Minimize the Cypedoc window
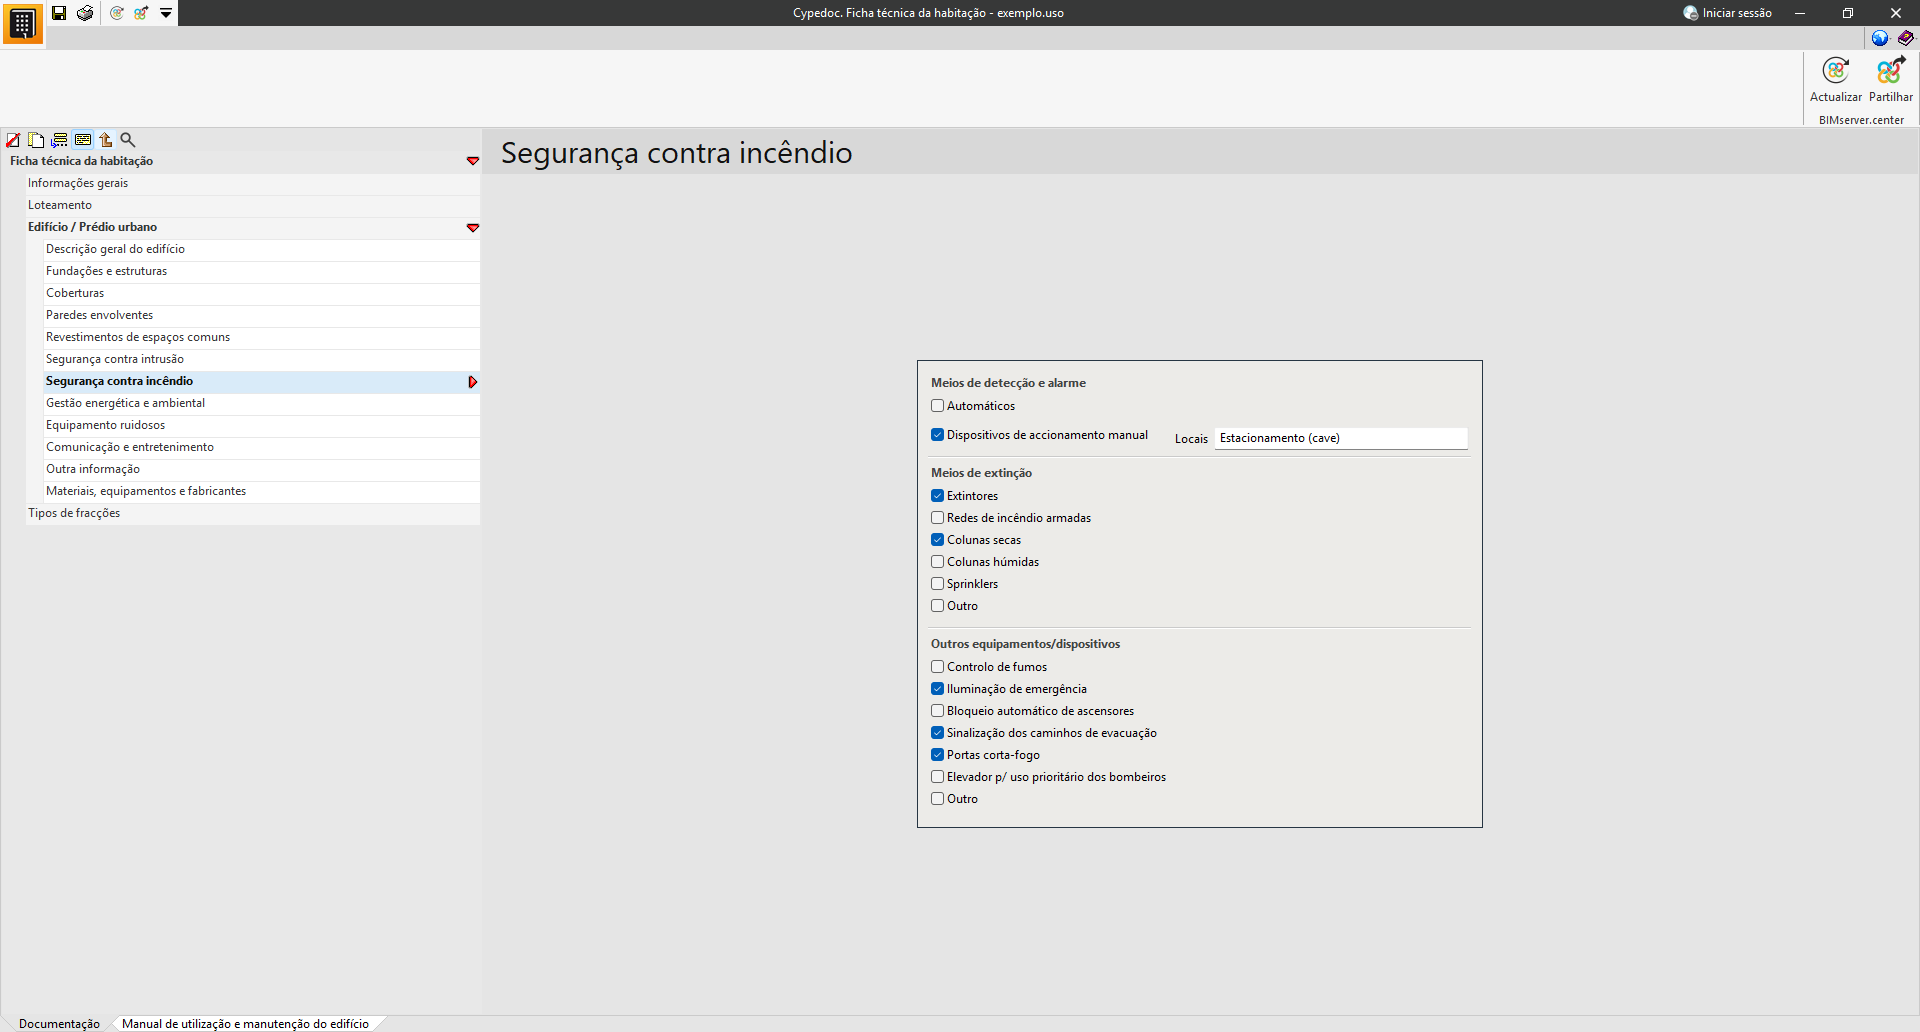 (x=1800, y=13)
